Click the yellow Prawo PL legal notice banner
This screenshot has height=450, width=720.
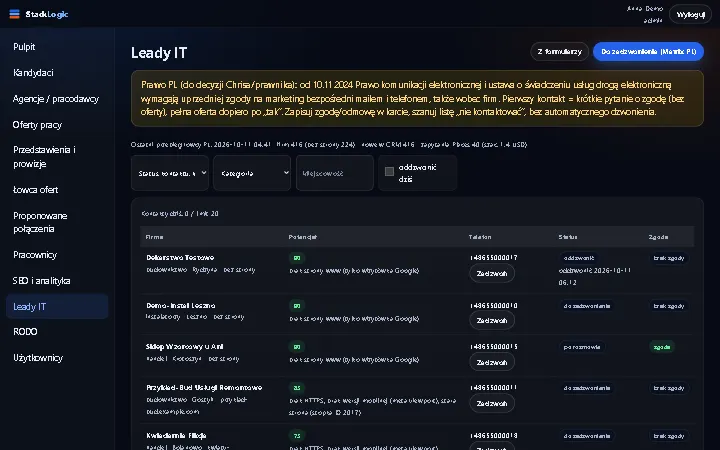tap(417, 98)
